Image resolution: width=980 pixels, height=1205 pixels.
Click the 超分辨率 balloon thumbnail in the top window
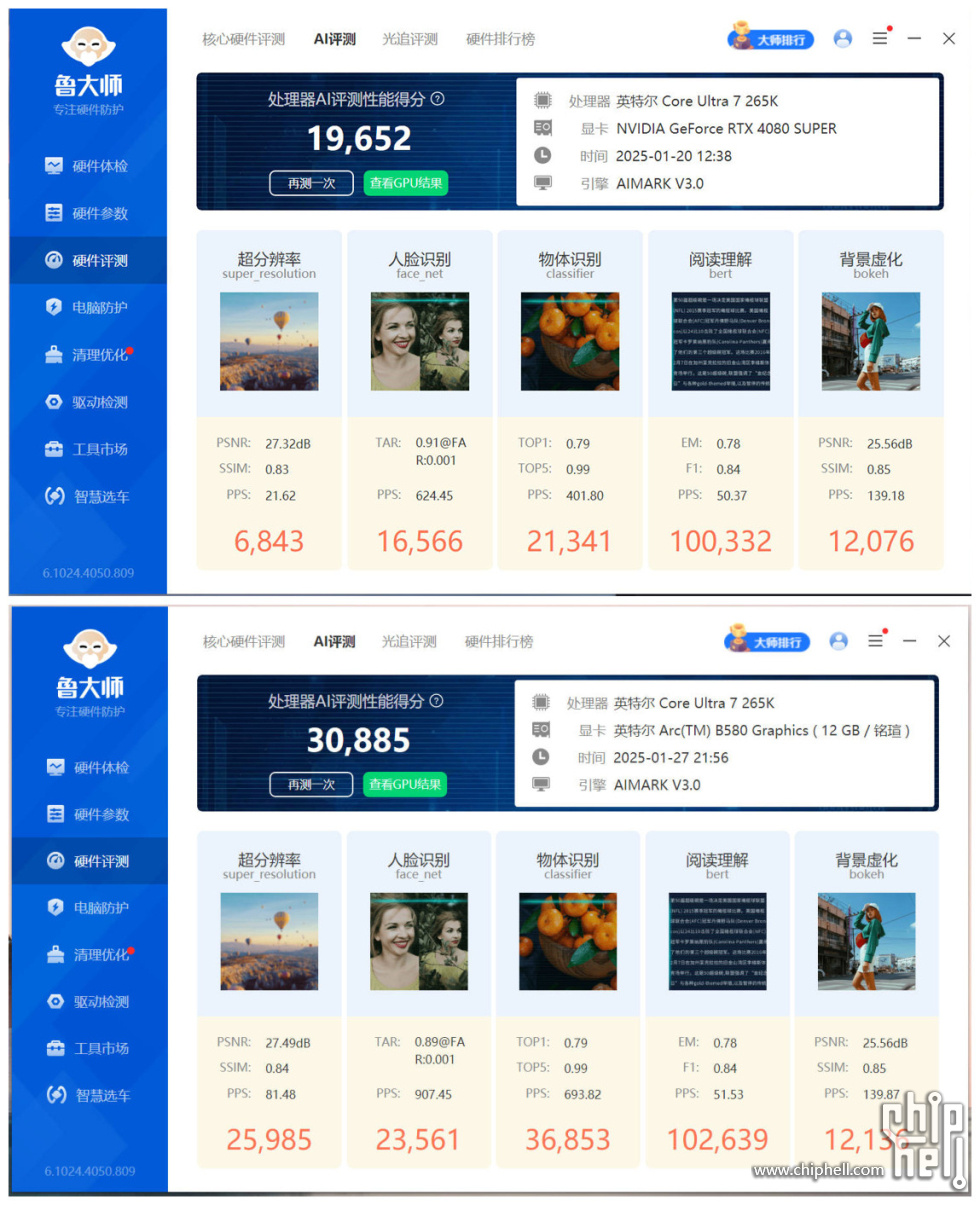coord(269,341)
